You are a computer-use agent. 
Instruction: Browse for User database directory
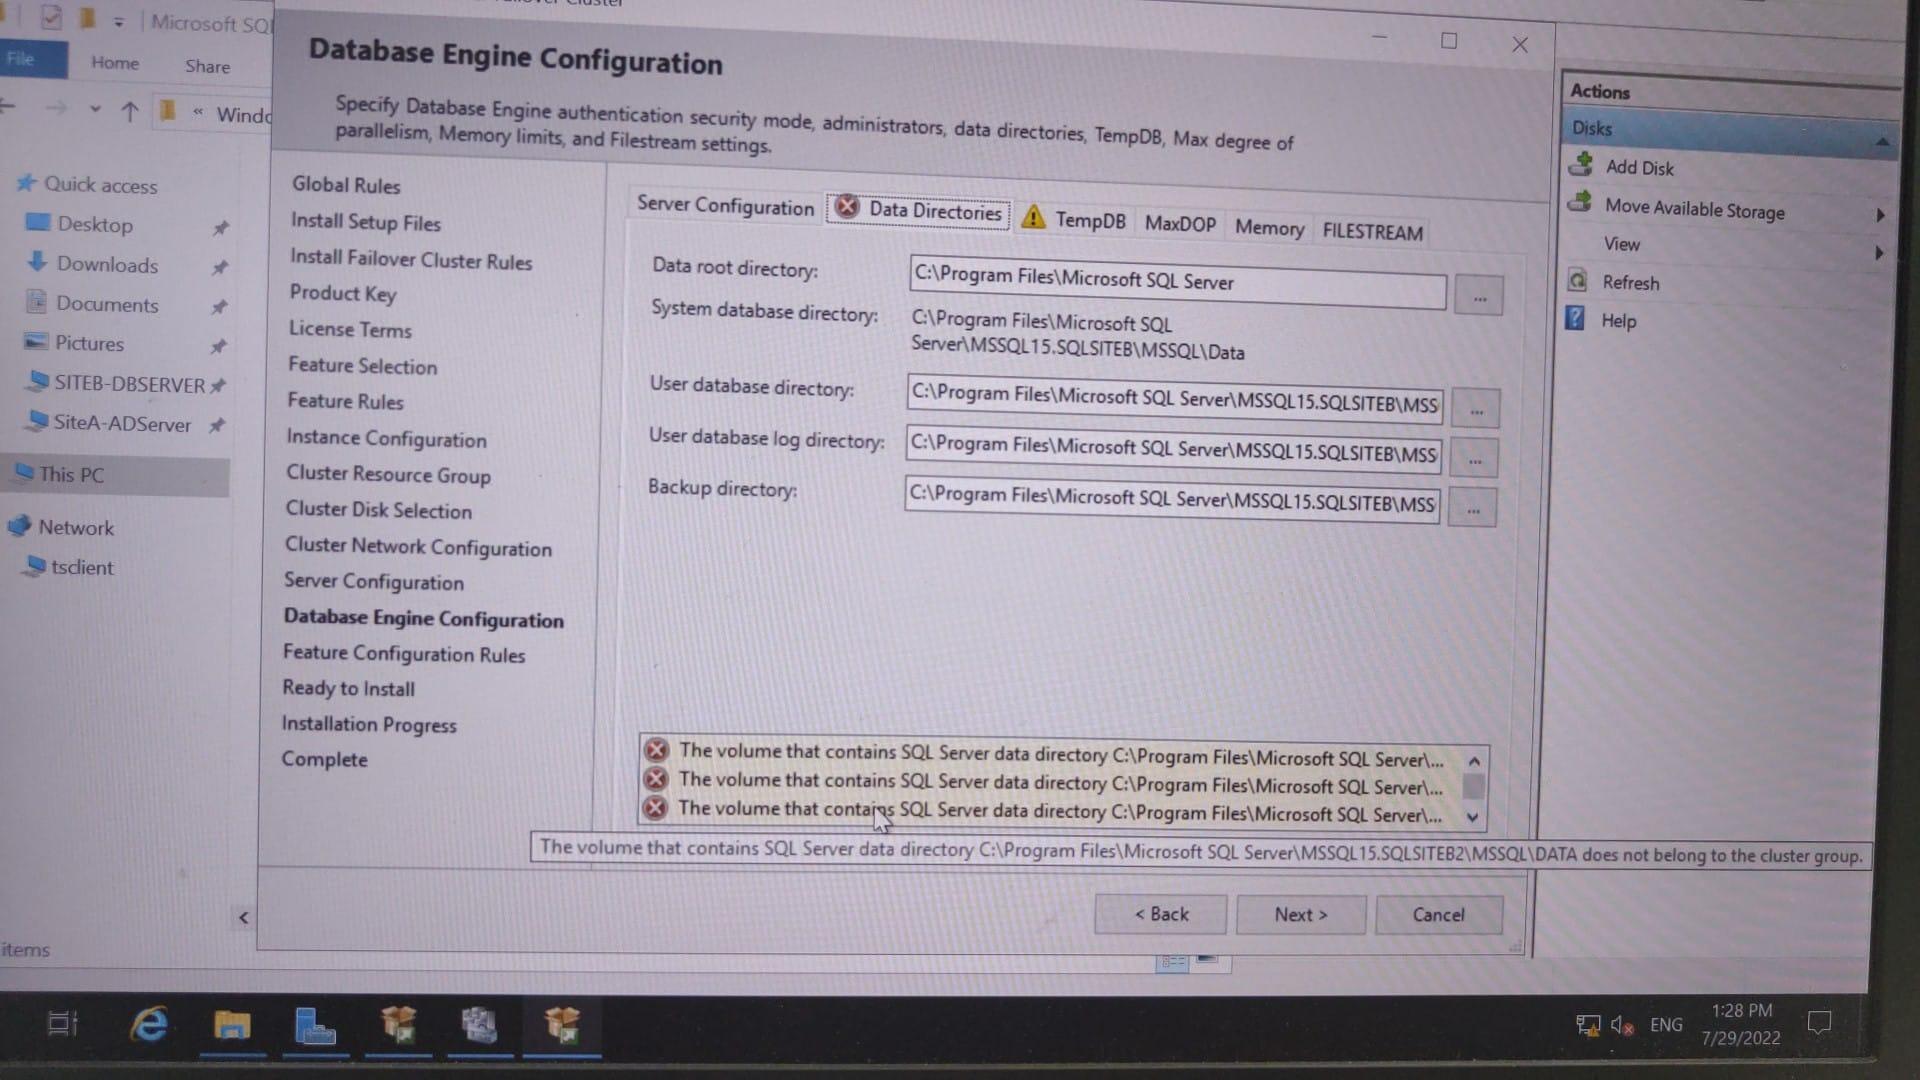(x=1476, y=410)
